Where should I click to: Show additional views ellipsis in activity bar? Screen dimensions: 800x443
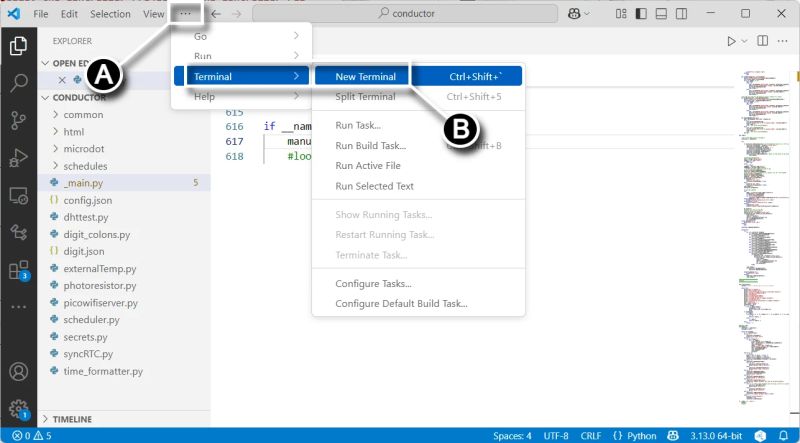tap(18, 307)
